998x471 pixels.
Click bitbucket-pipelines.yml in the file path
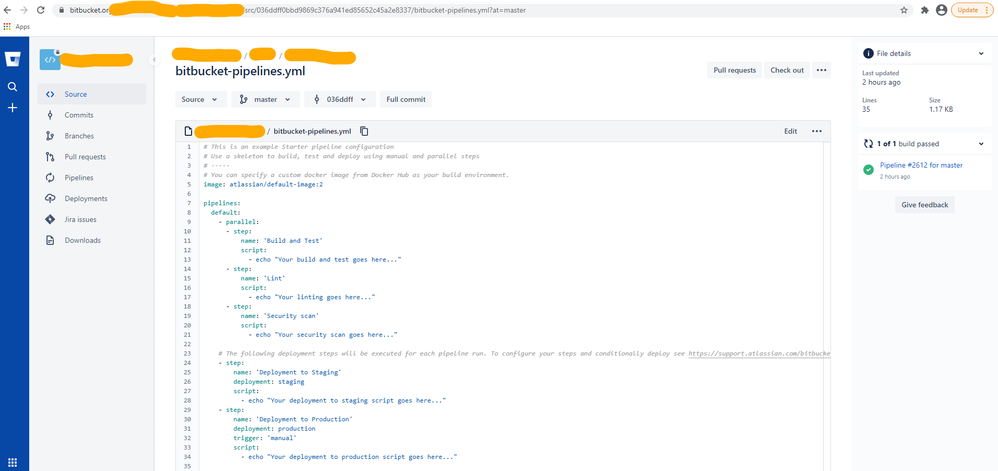(312, 131)
